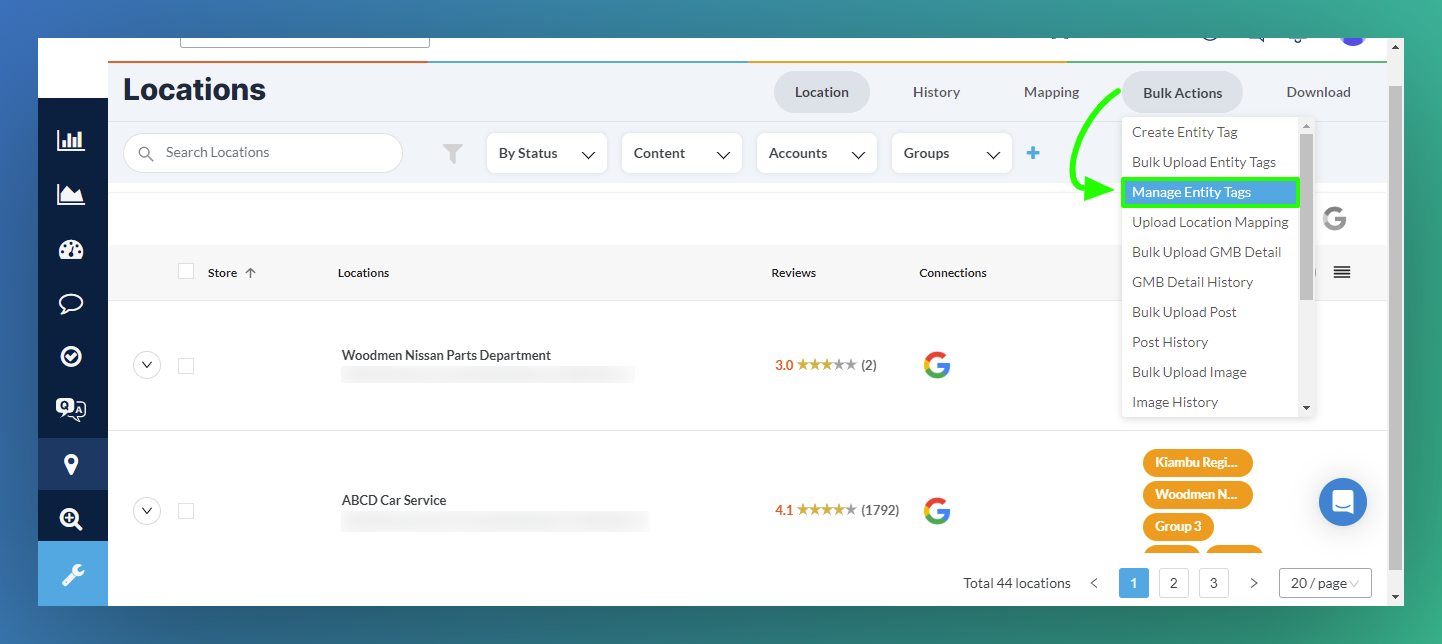Open the magnifier search sidebar icon
Viewport: 1442px width, 644px height.
(x=71, y=518)
